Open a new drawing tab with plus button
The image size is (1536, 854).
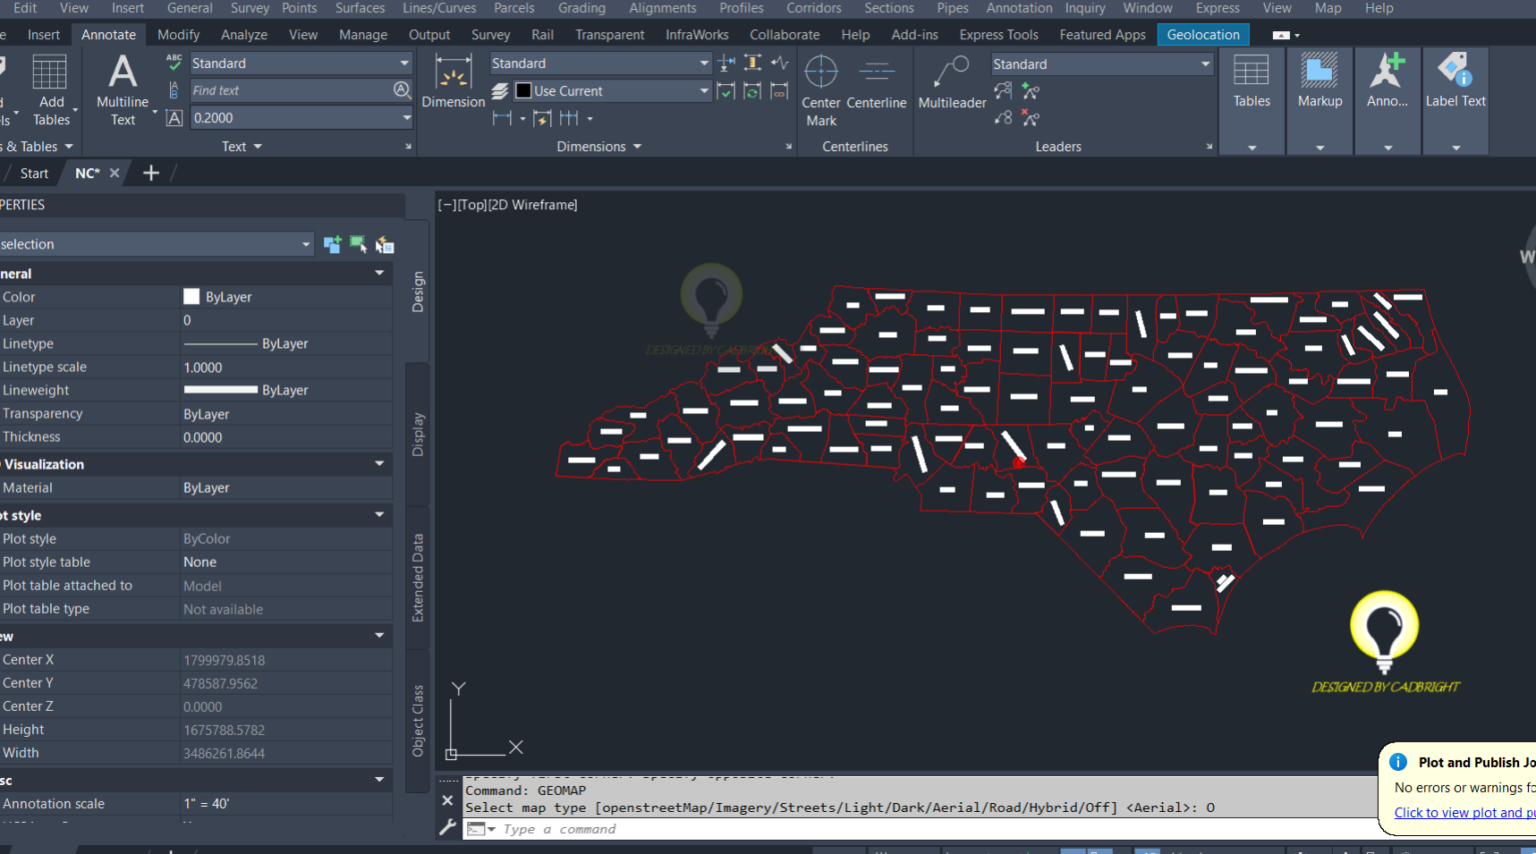tap(151, 173)
